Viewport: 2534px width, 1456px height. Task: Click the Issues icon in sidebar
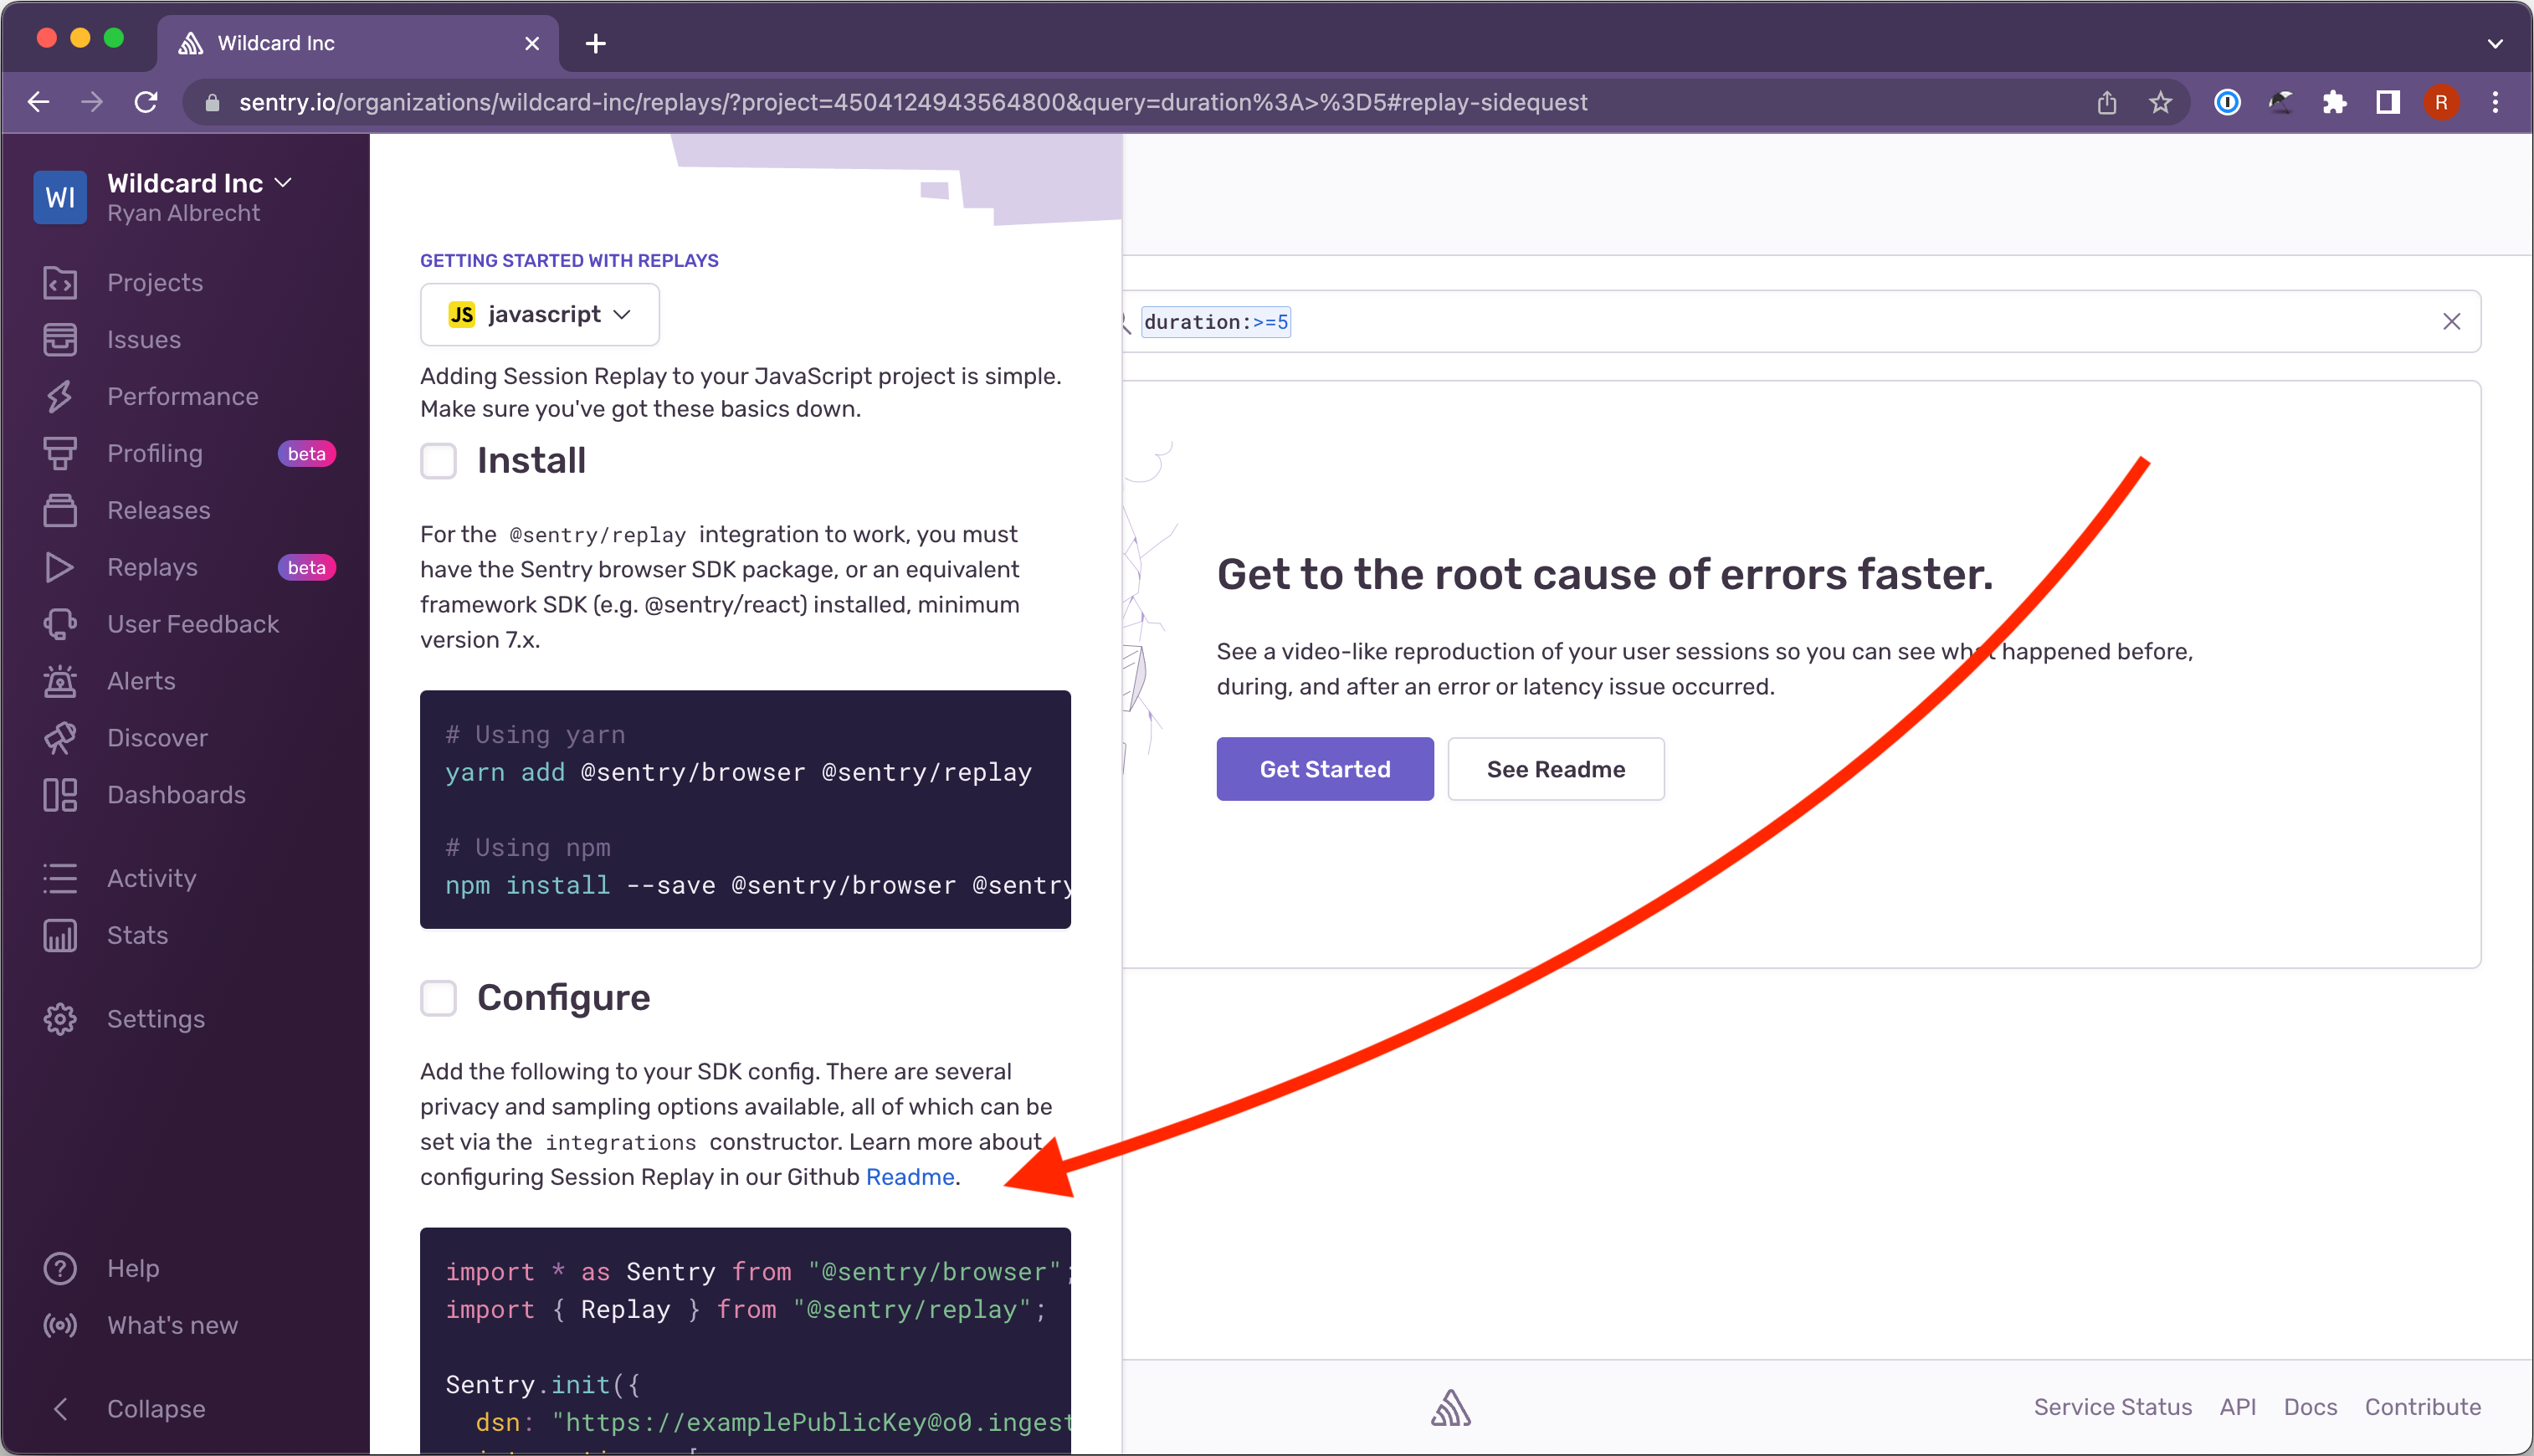coord(59,340)
